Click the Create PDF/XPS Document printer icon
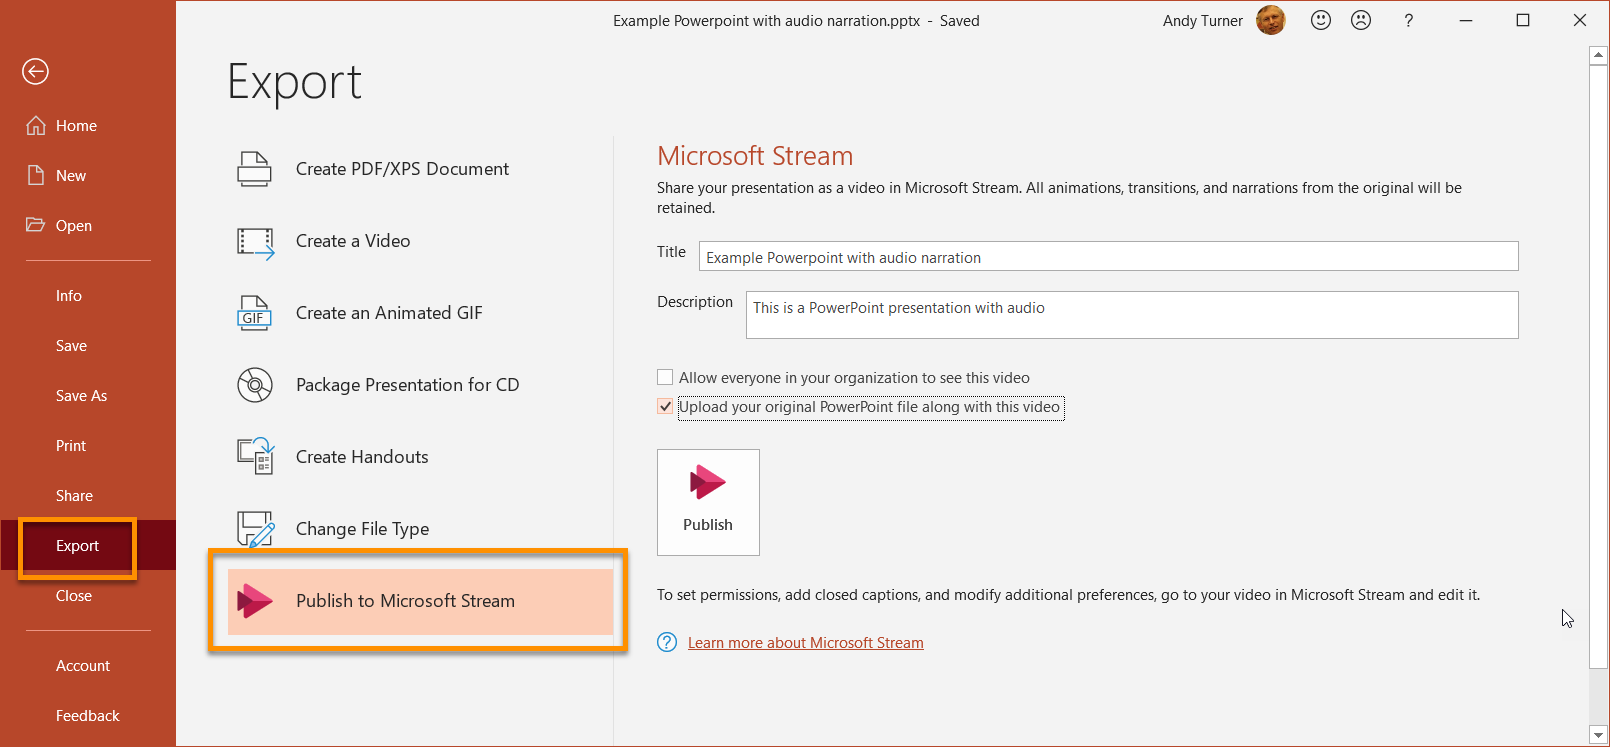 [254, 169]
